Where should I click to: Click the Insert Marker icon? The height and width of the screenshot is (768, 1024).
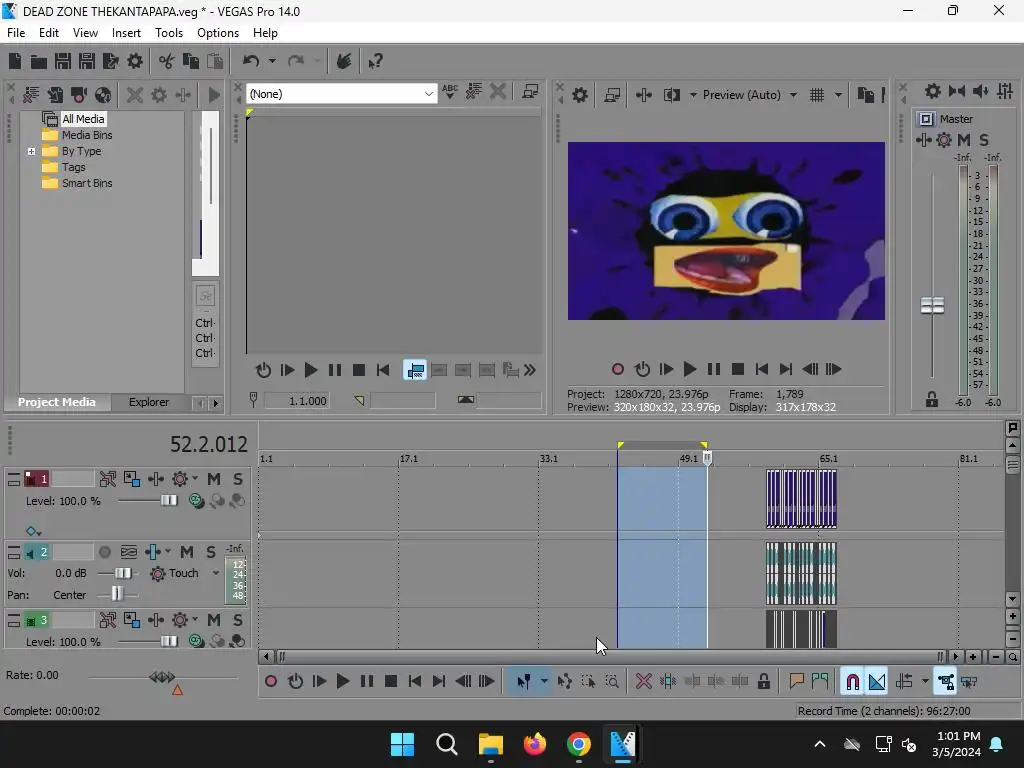point(796,682)
